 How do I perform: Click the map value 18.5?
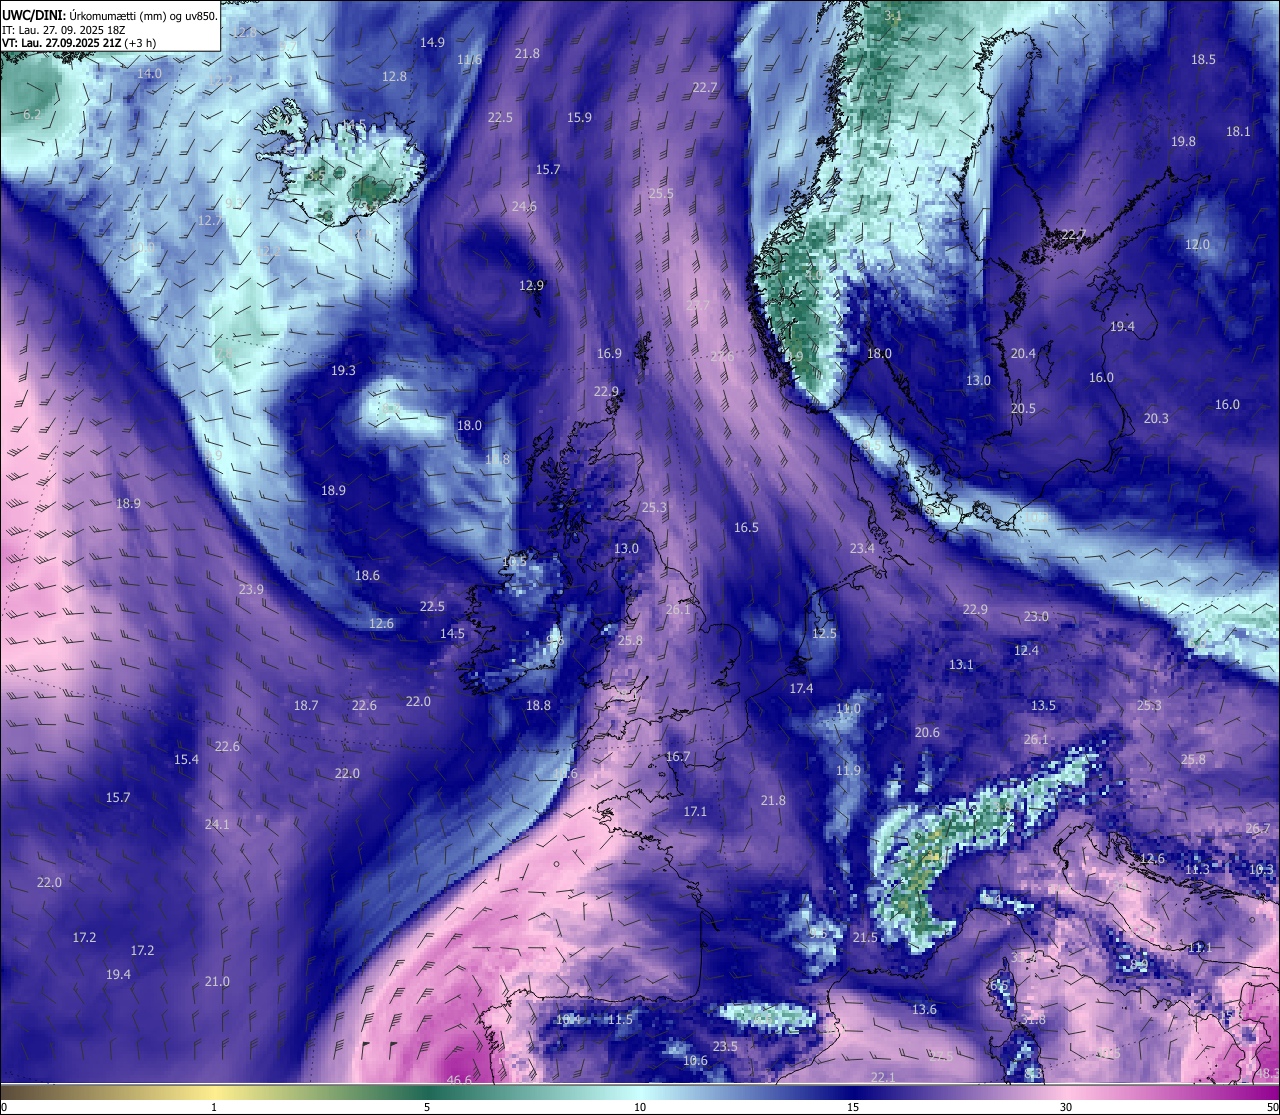(x=1203, y=59)
